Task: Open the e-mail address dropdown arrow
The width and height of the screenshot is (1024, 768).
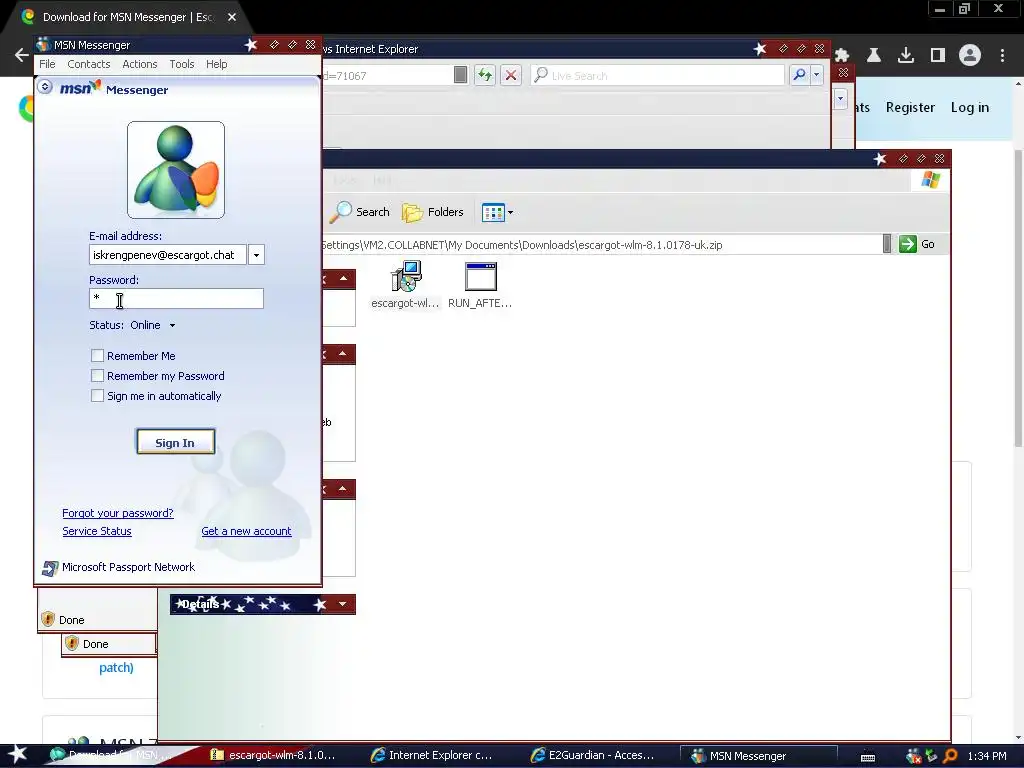Action: 257,255
